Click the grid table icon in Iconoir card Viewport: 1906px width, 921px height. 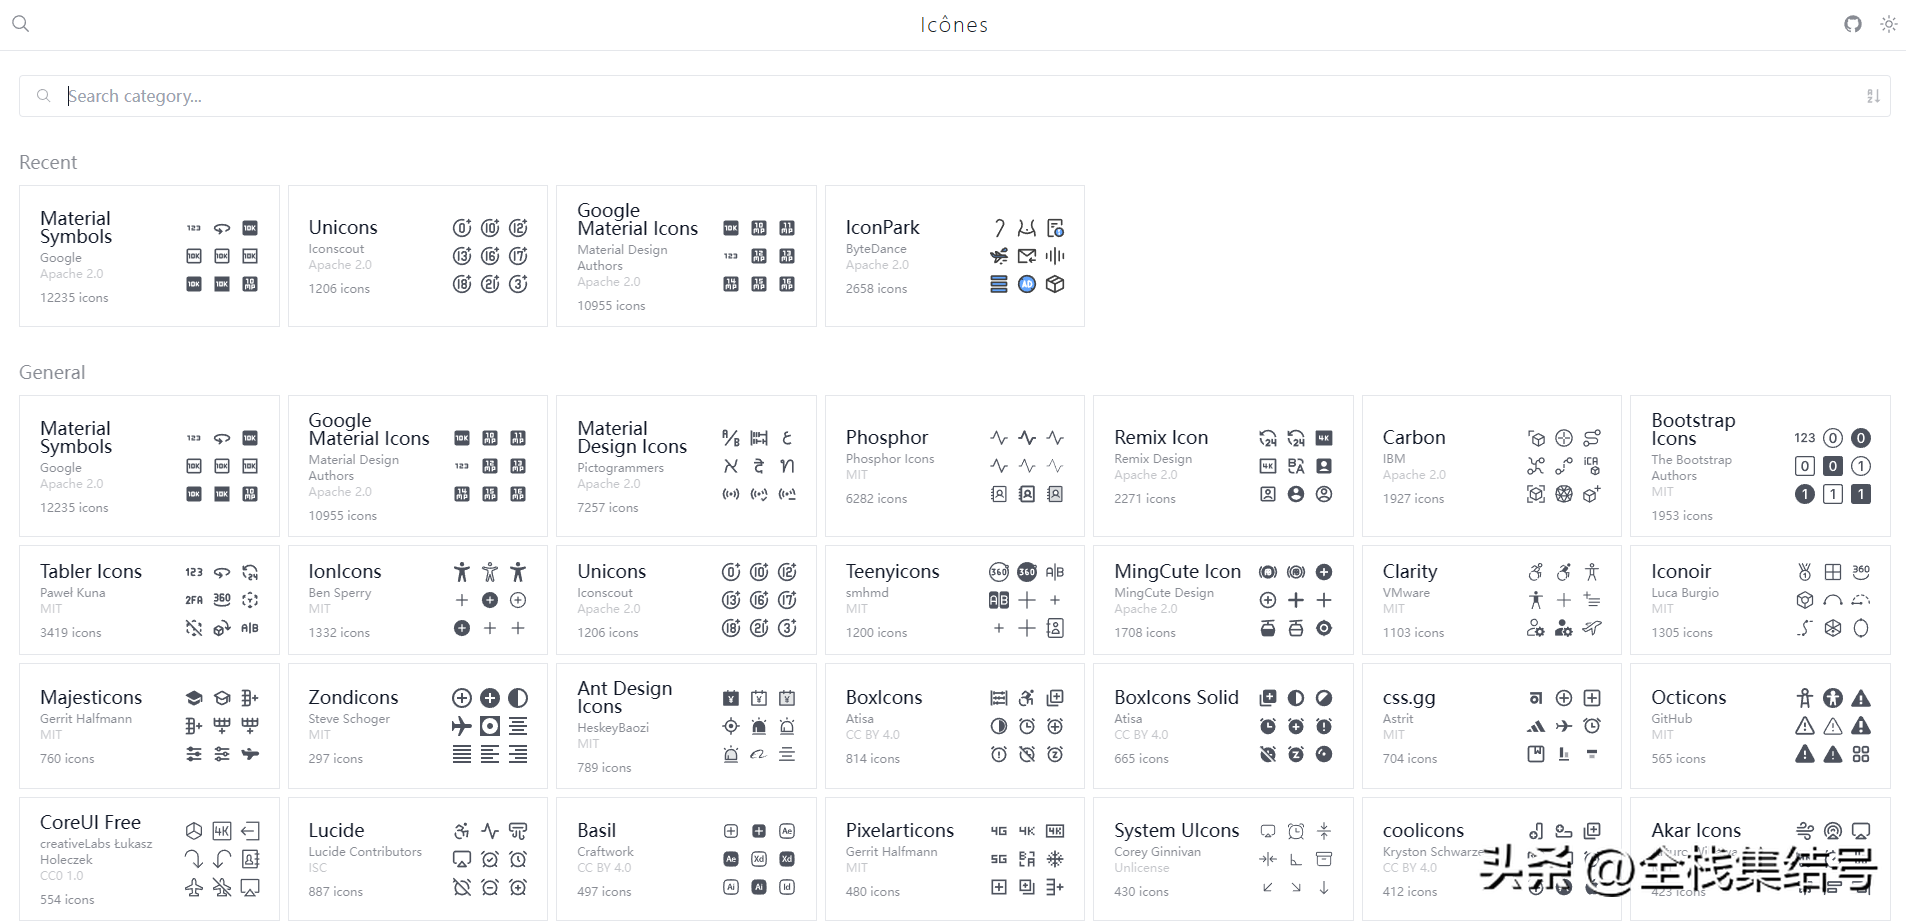click(1833, 572)
